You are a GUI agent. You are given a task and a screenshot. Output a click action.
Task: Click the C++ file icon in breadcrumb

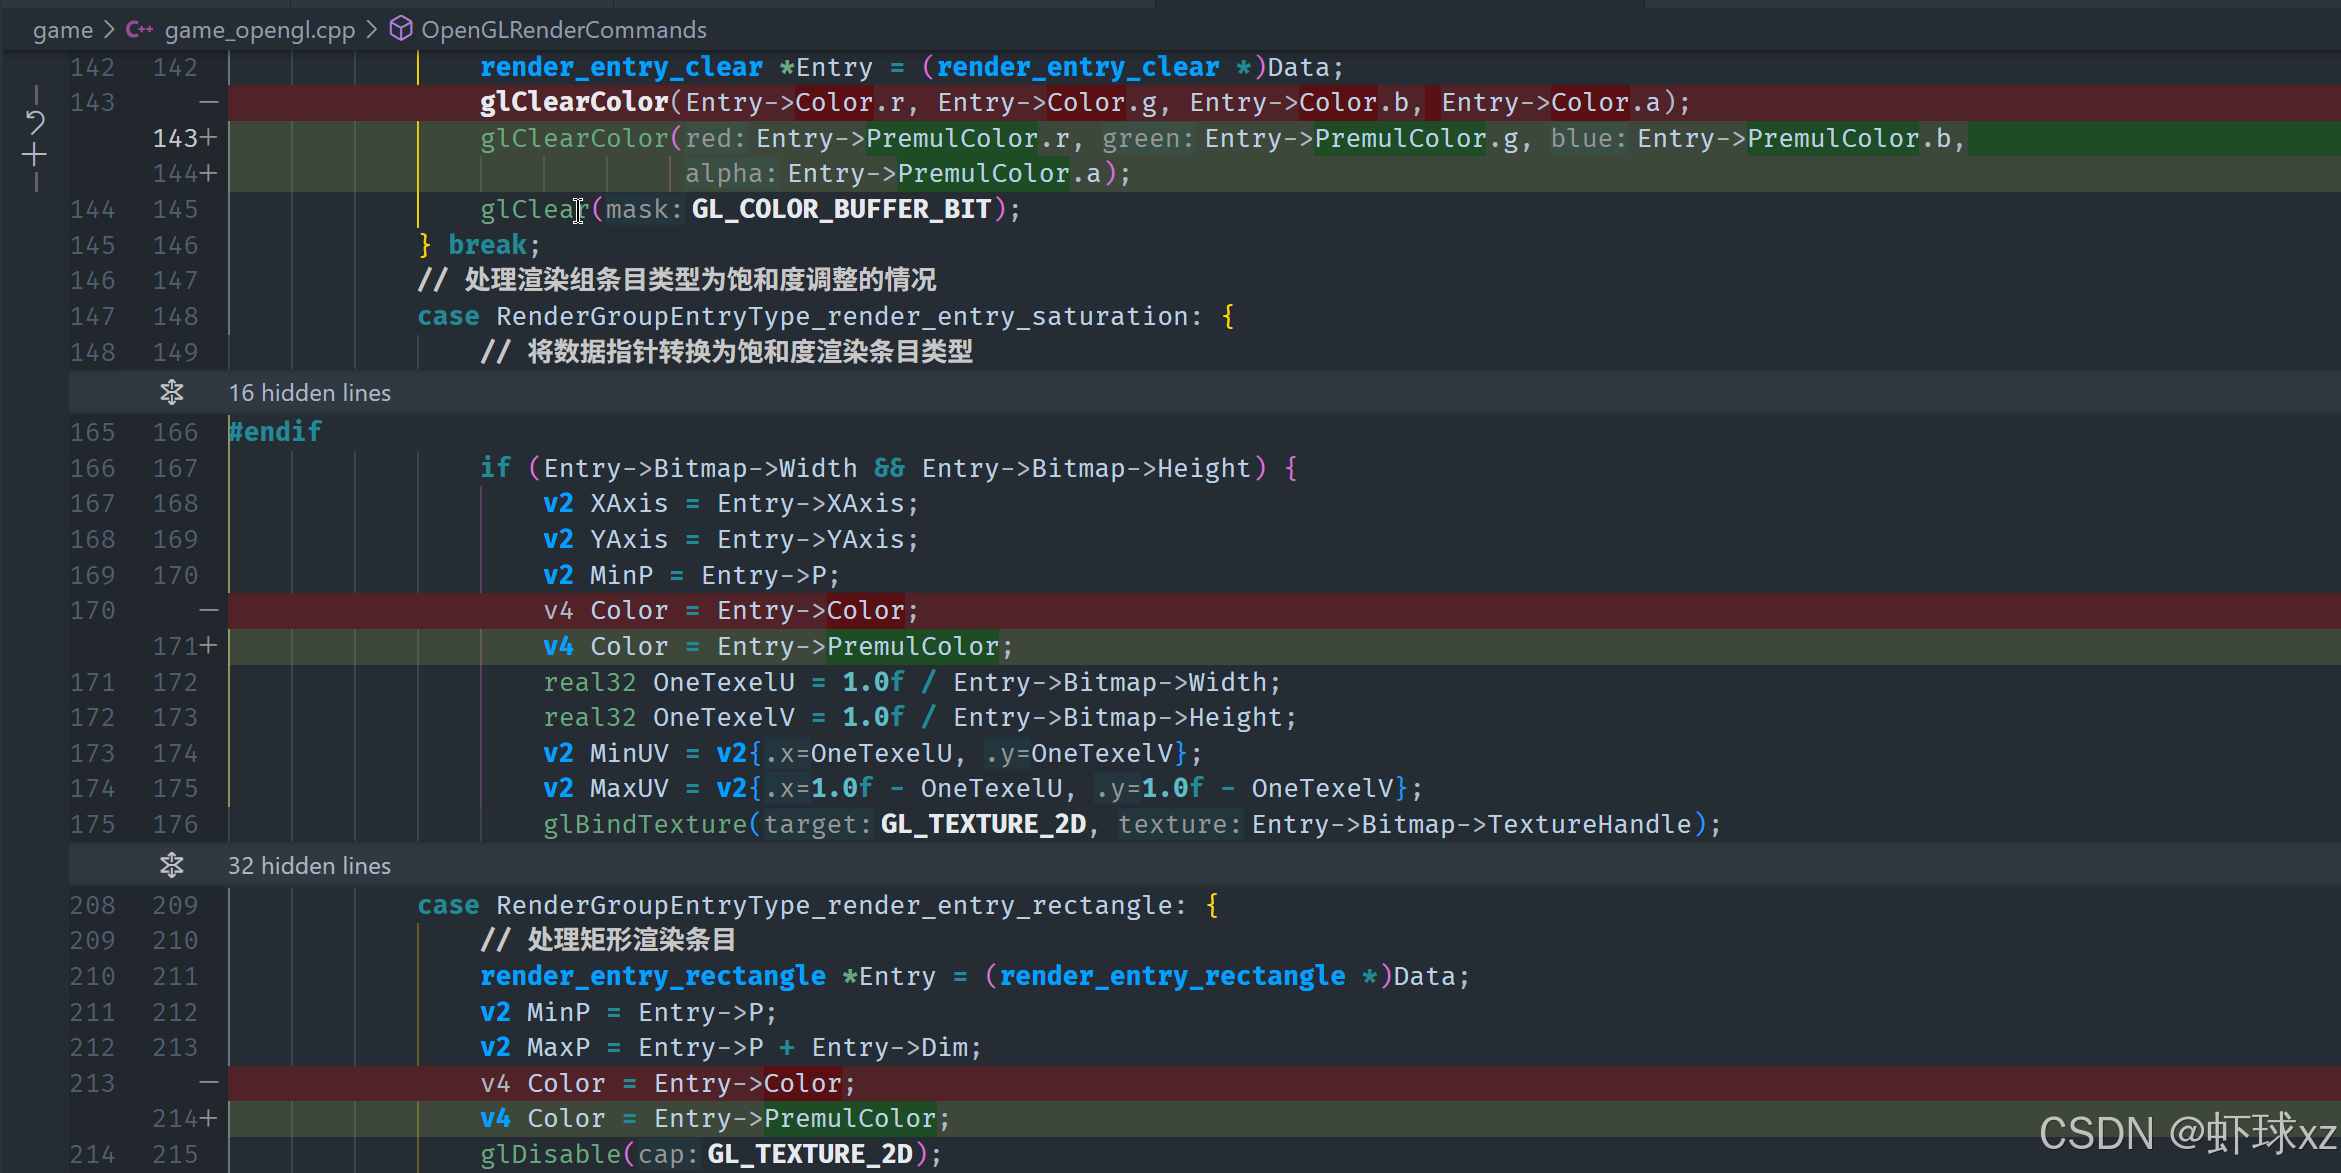click(139, 30)
